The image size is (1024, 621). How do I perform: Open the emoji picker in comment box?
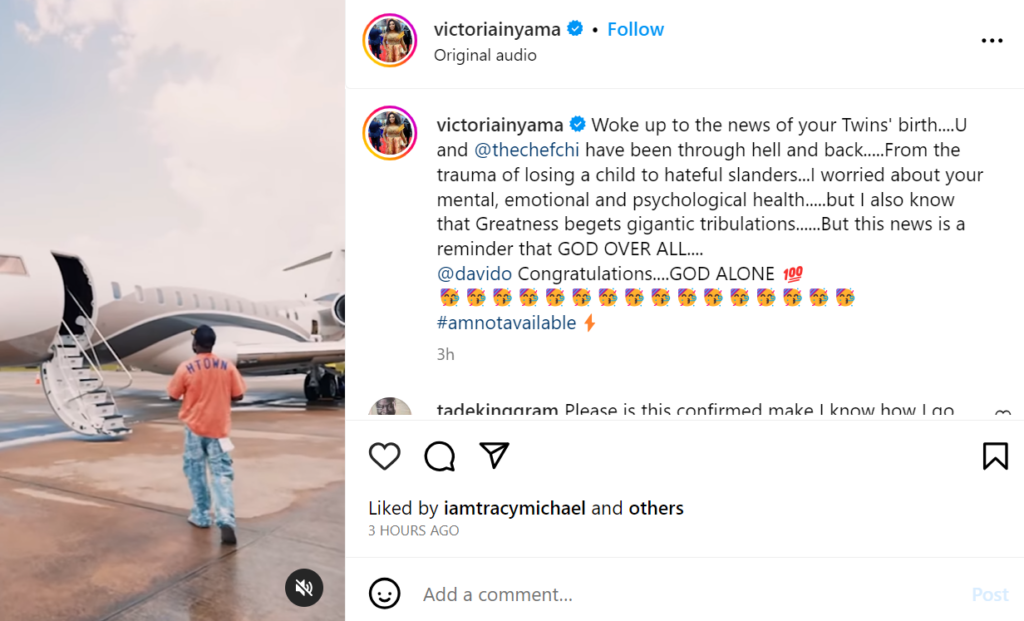coord(384,594)
